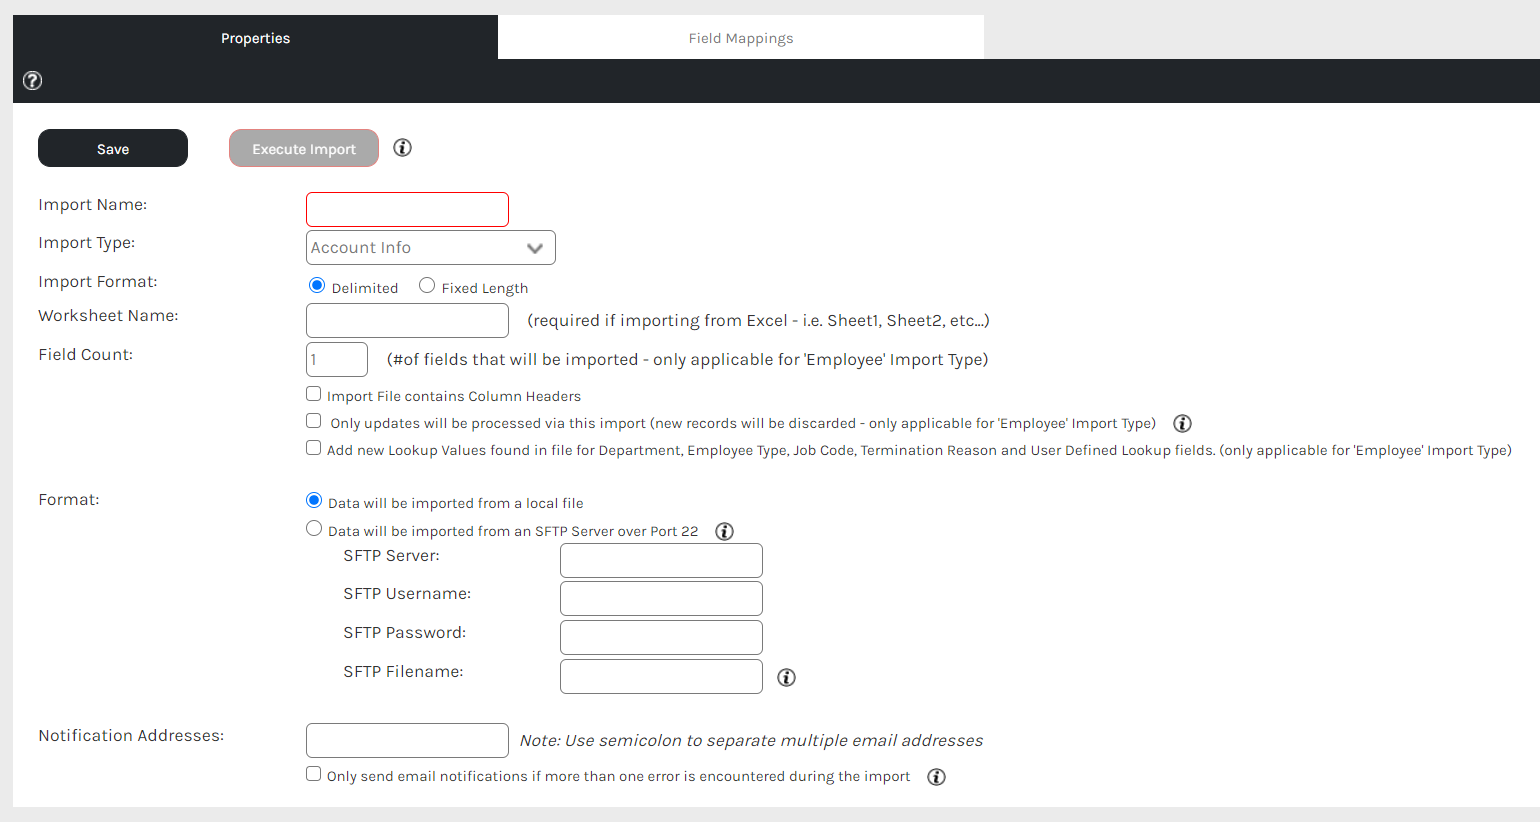Choose import from SFTP Server option
This screenshot has height=822, width=1540.
[x=314, y=529]
